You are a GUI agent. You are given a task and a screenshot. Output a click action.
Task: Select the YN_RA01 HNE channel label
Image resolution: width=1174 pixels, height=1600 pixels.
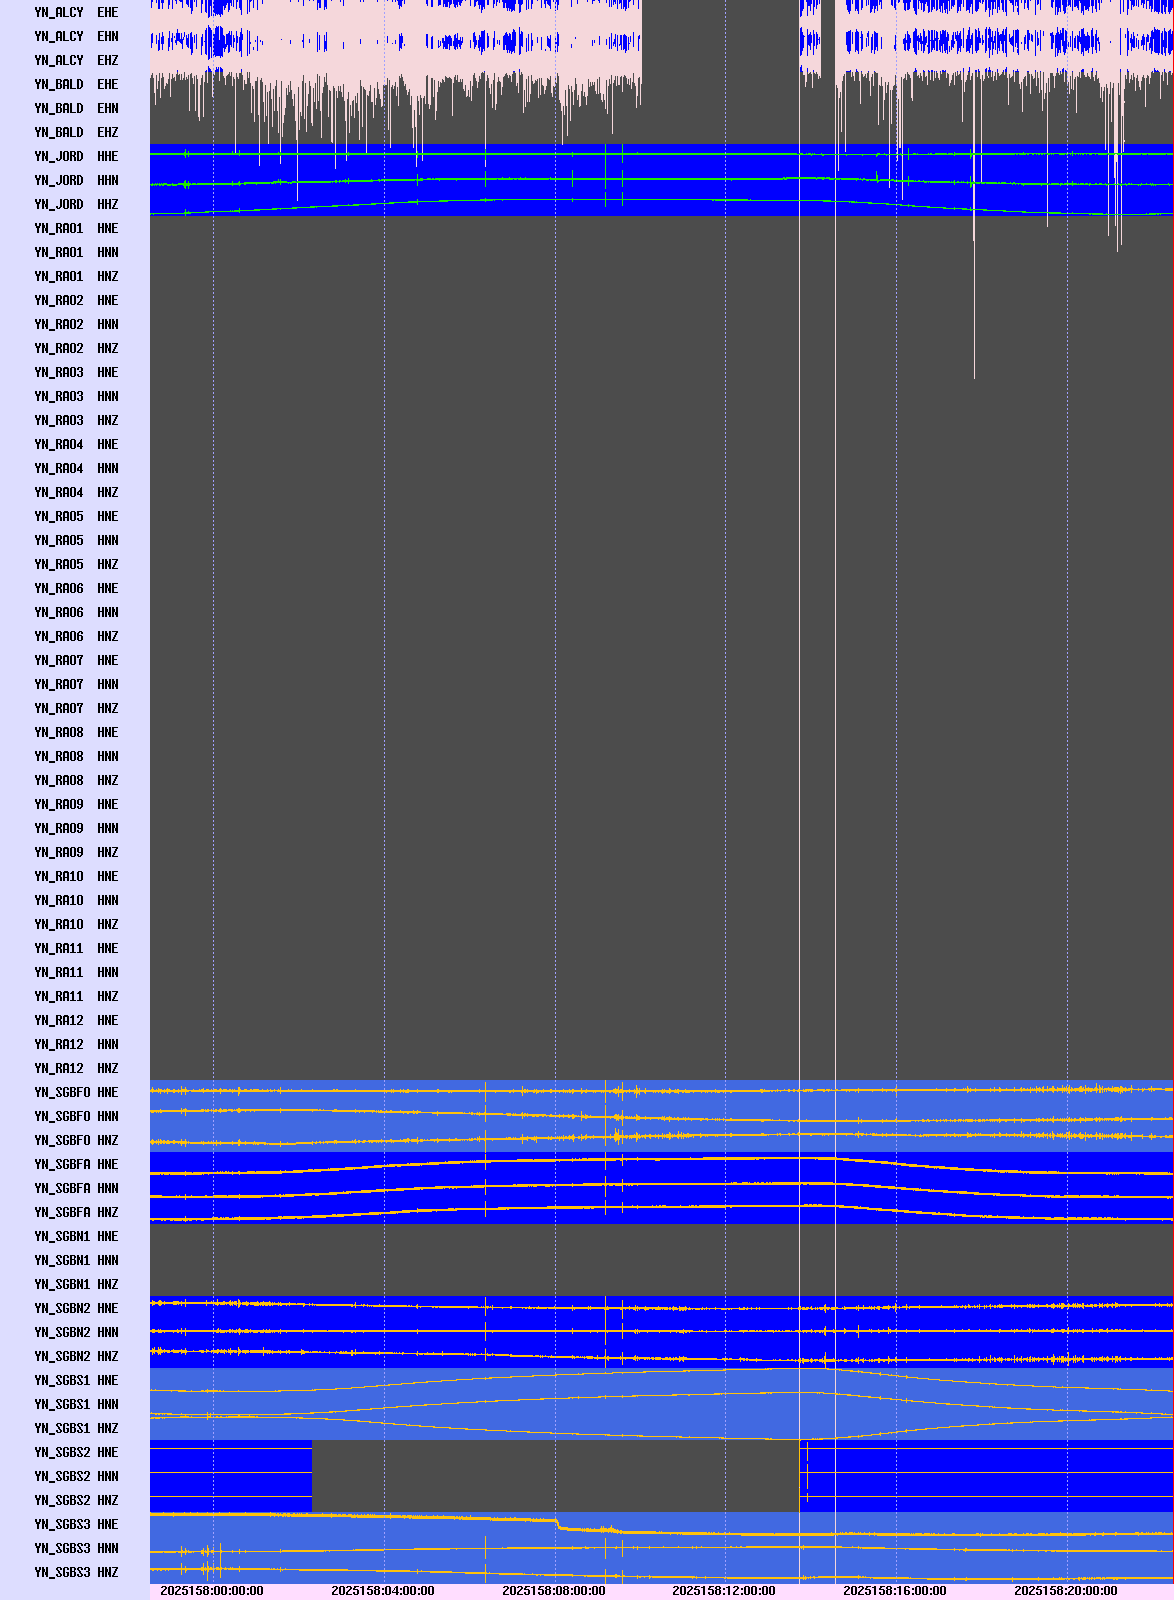[x=76, y=228]
